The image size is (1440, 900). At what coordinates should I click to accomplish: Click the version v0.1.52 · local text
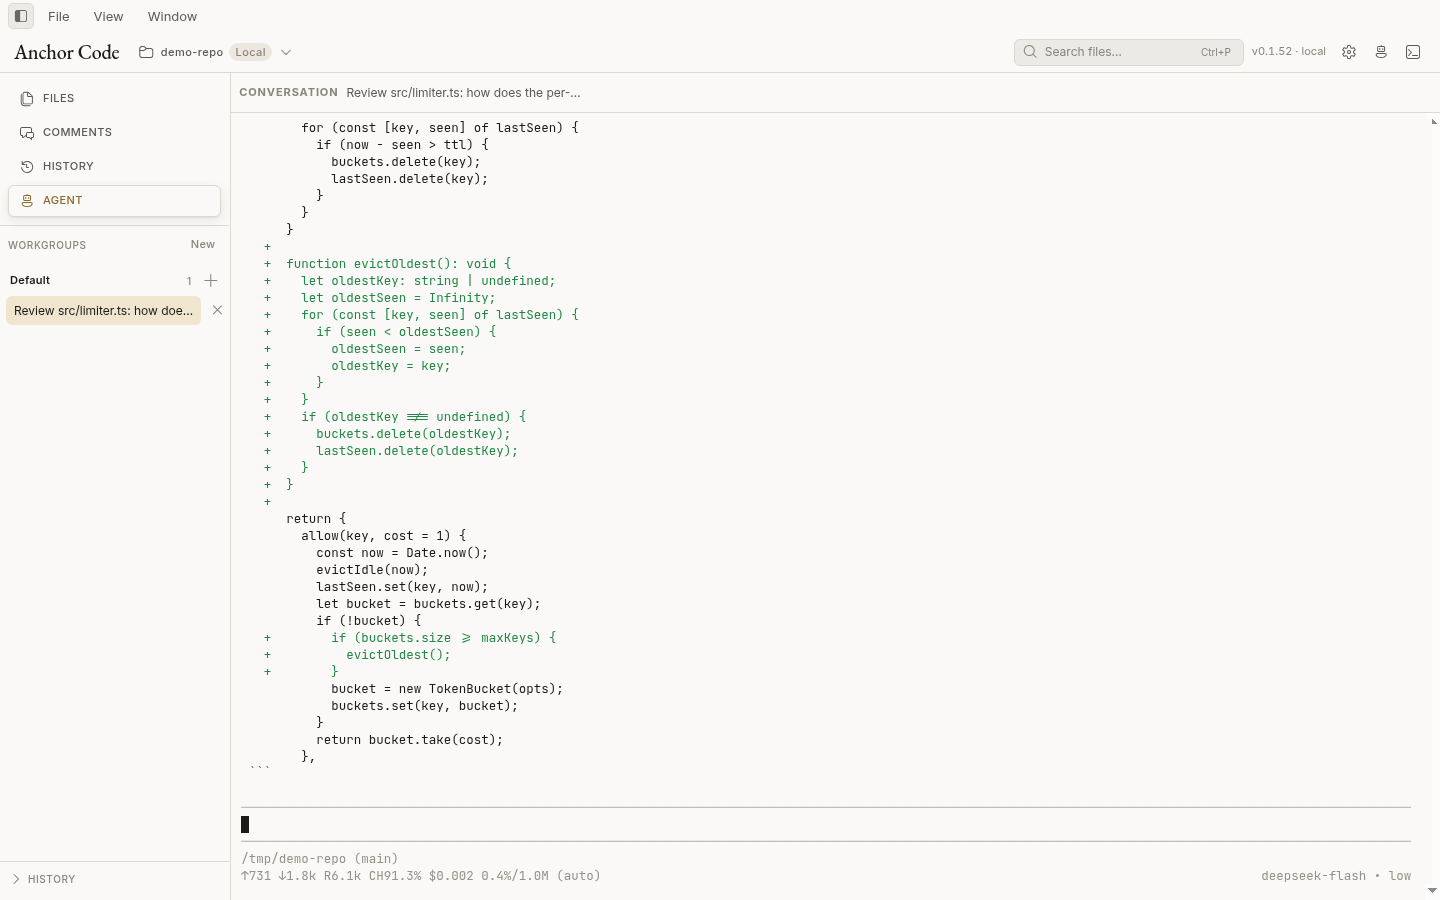[x=1289, y=52]
